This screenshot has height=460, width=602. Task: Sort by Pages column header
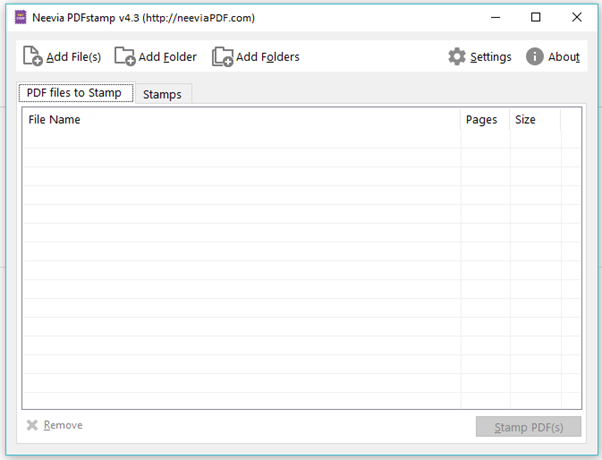485,119
